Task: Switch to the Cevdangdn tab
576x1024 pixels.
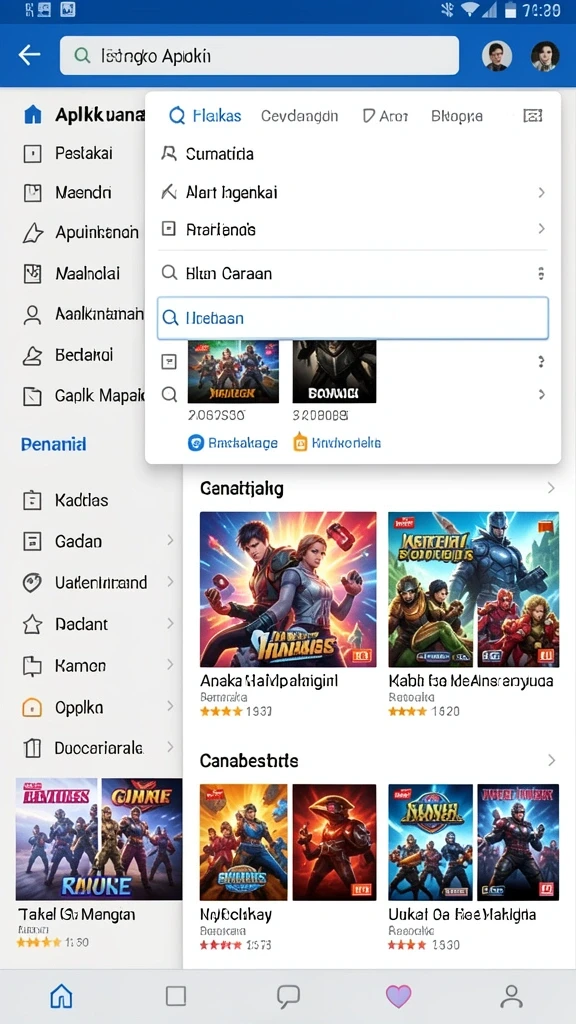Action: click(x=300, y=116)
